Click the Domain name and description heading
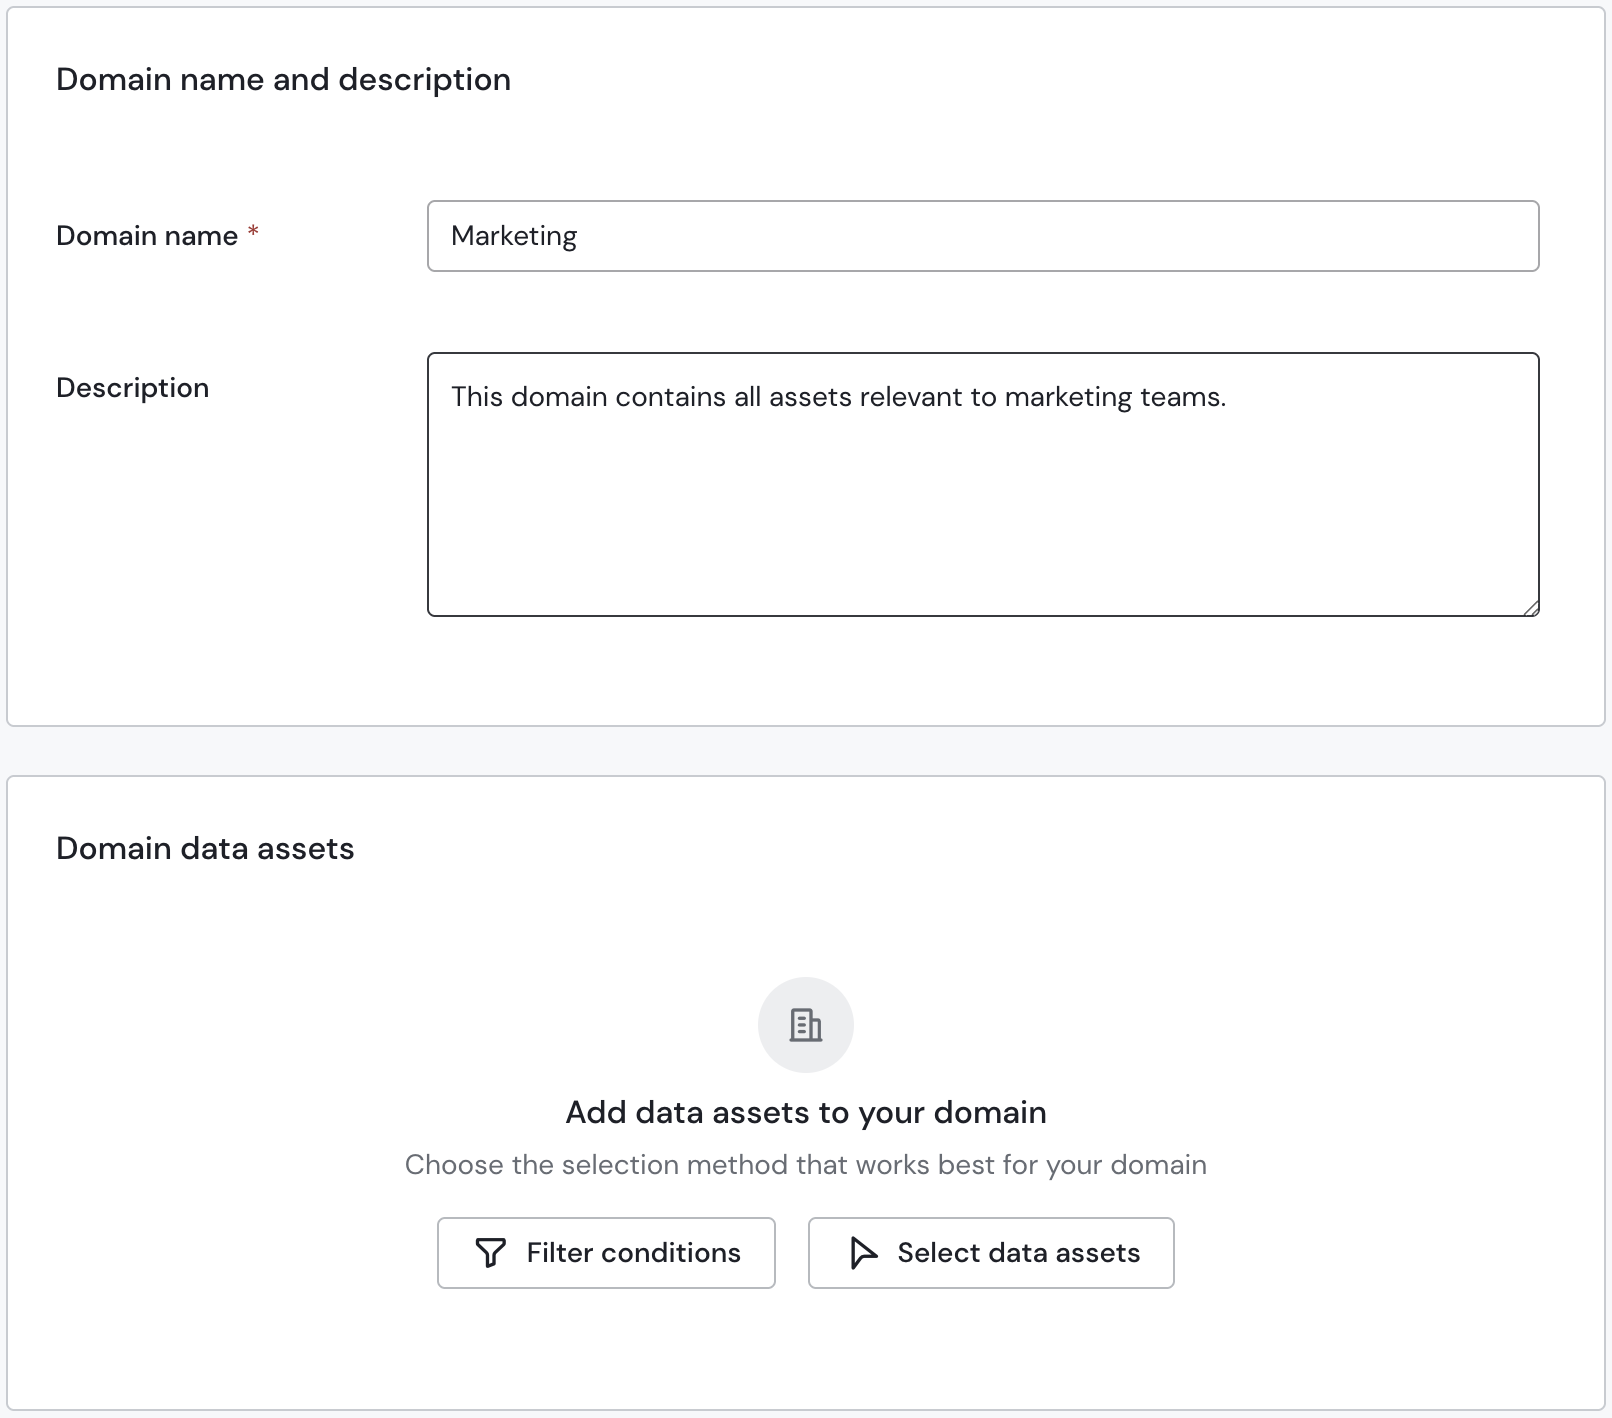1612x1418 pixels. pyautogui.click(x=283, y=79)
